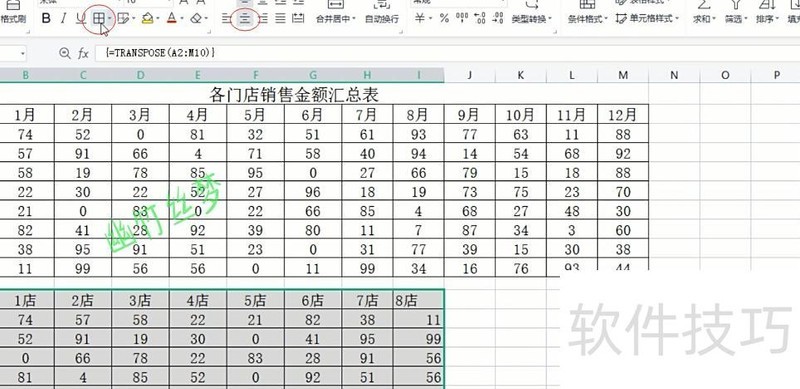
Task: Select column N header
Action: (674, 75)
